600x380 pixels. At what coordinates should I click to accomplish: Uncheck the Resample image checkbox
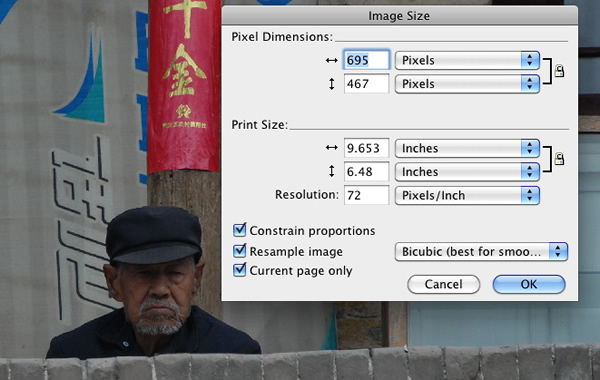tap(240, 251)
